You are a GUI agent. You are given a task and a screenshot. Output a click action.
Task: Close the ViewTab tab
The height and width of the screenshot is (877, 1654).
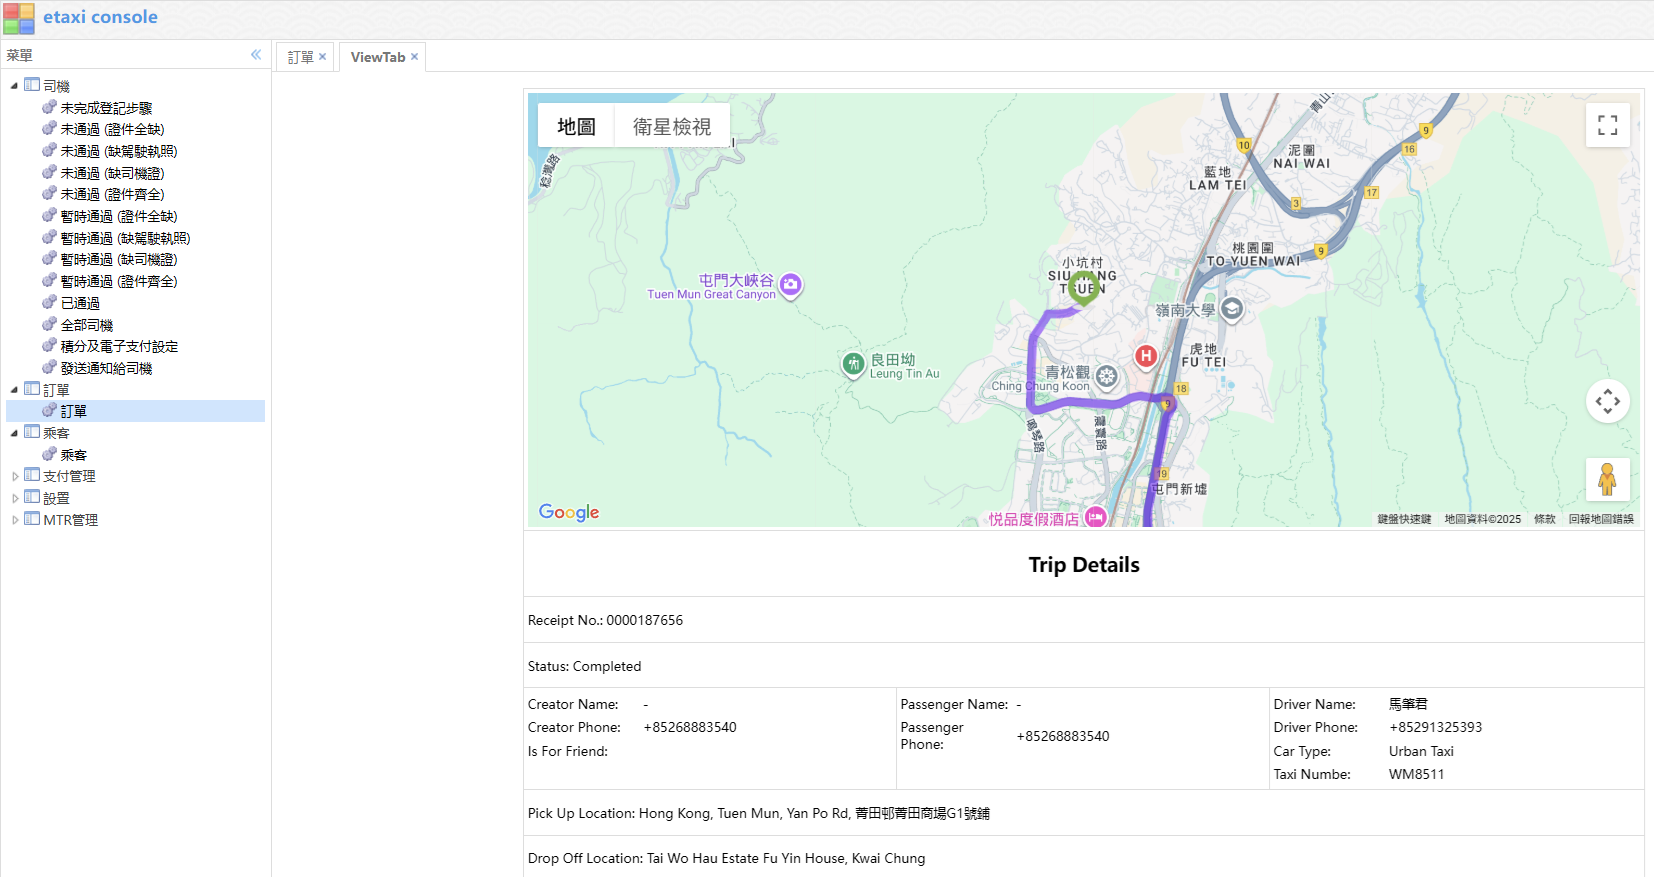(x=414, y=57)
